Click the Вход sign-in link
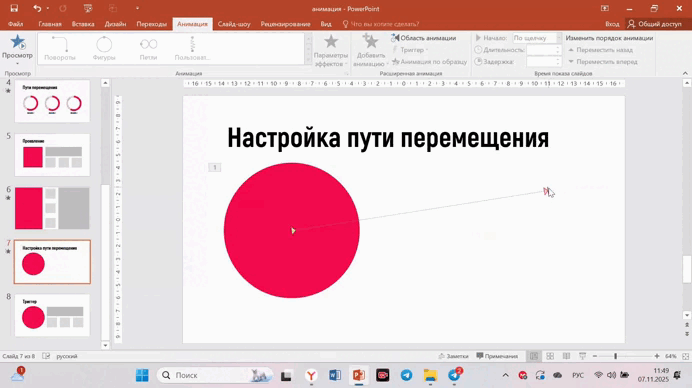This screenshot has height=388, width=692. (612, 24)
